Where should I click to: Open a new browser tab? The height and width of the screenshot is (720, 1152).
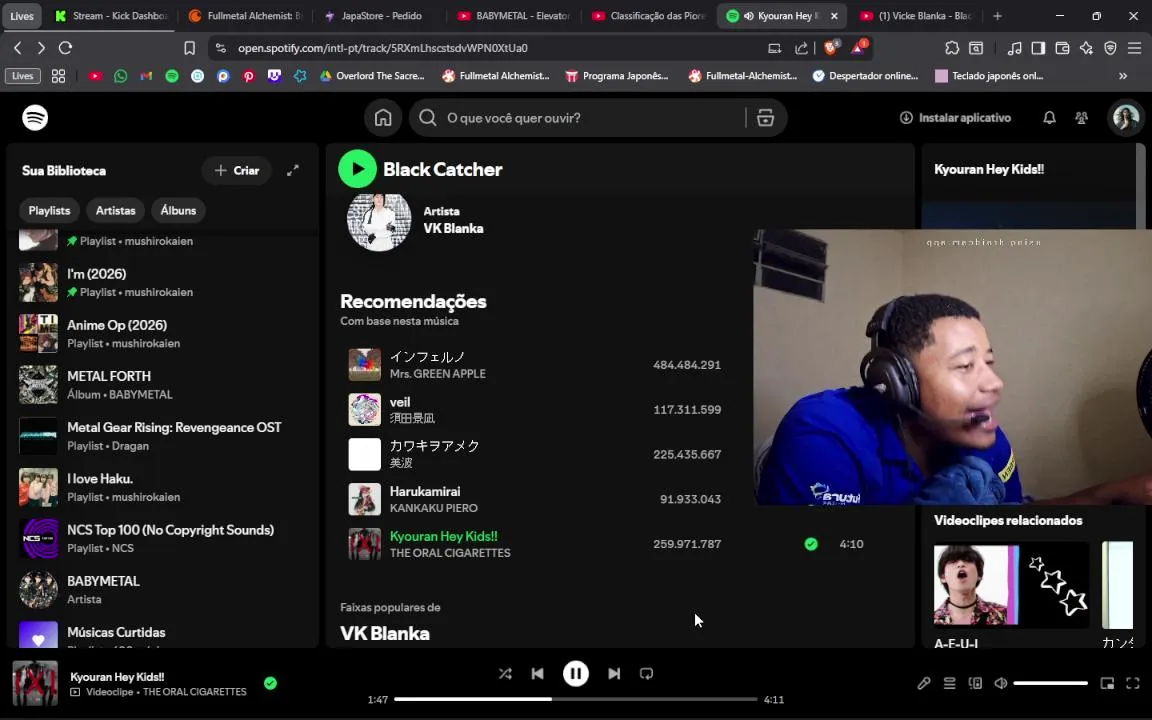pos(997,15)
